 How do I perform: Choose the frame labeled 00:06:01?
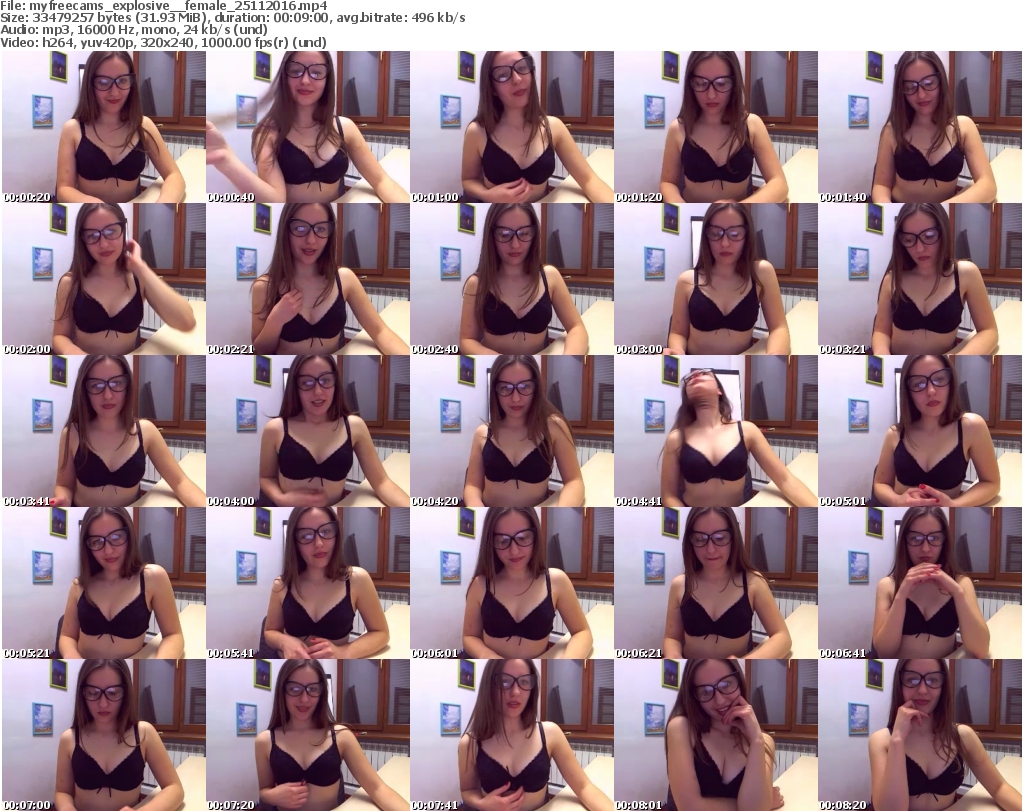pyautogui.click(x=511, y=583)
